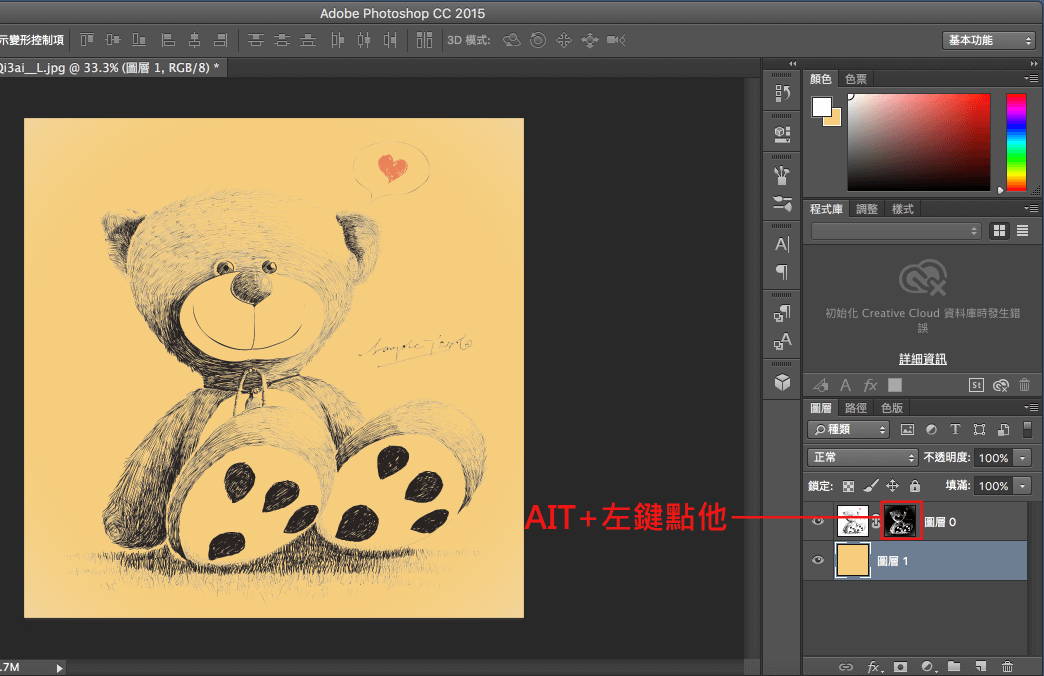Click the create new layer icon
The image size is (1044, 676).
pyautogui.click(x=981, y=666)
